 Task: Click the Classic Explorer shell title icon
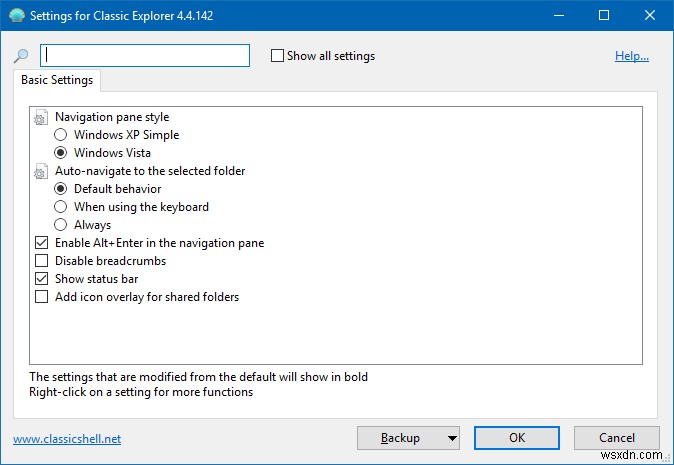pos(16,16)
